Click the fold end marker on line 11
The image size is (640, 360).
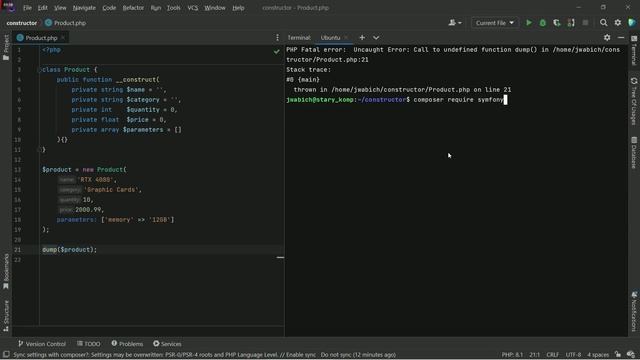tap(39, 150)
